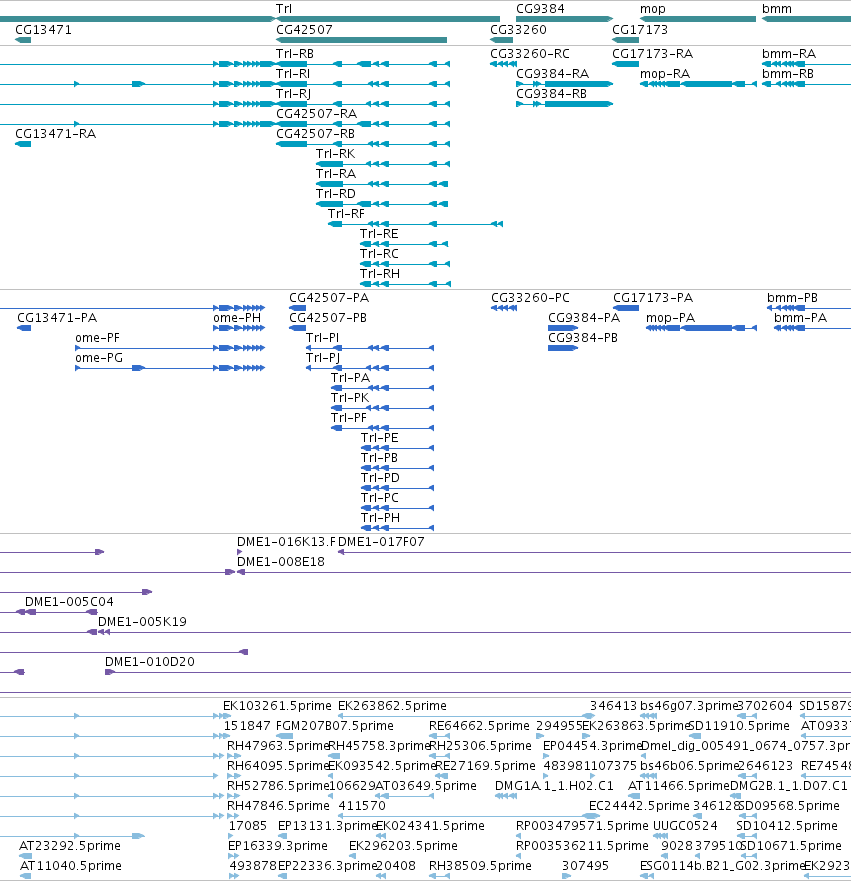Select the CG9384-PB protein label
The image size is (851, 881).
pos(582,338)
